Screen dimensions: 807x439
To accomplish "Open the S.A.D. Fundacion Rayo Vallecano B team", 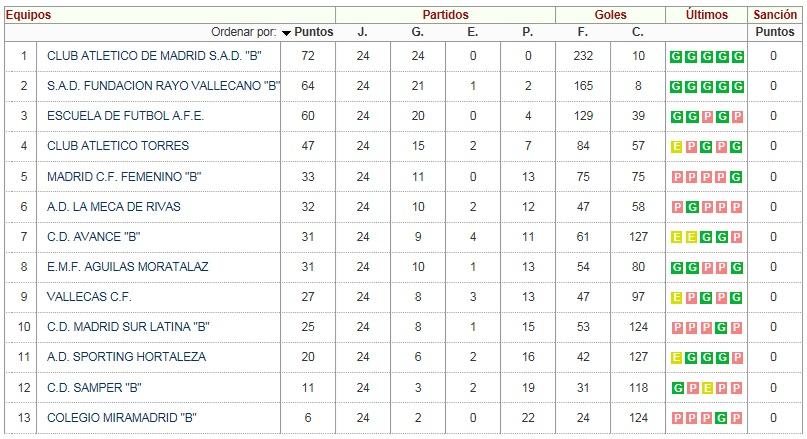I will pyautogui.click(x=164, y=86).
